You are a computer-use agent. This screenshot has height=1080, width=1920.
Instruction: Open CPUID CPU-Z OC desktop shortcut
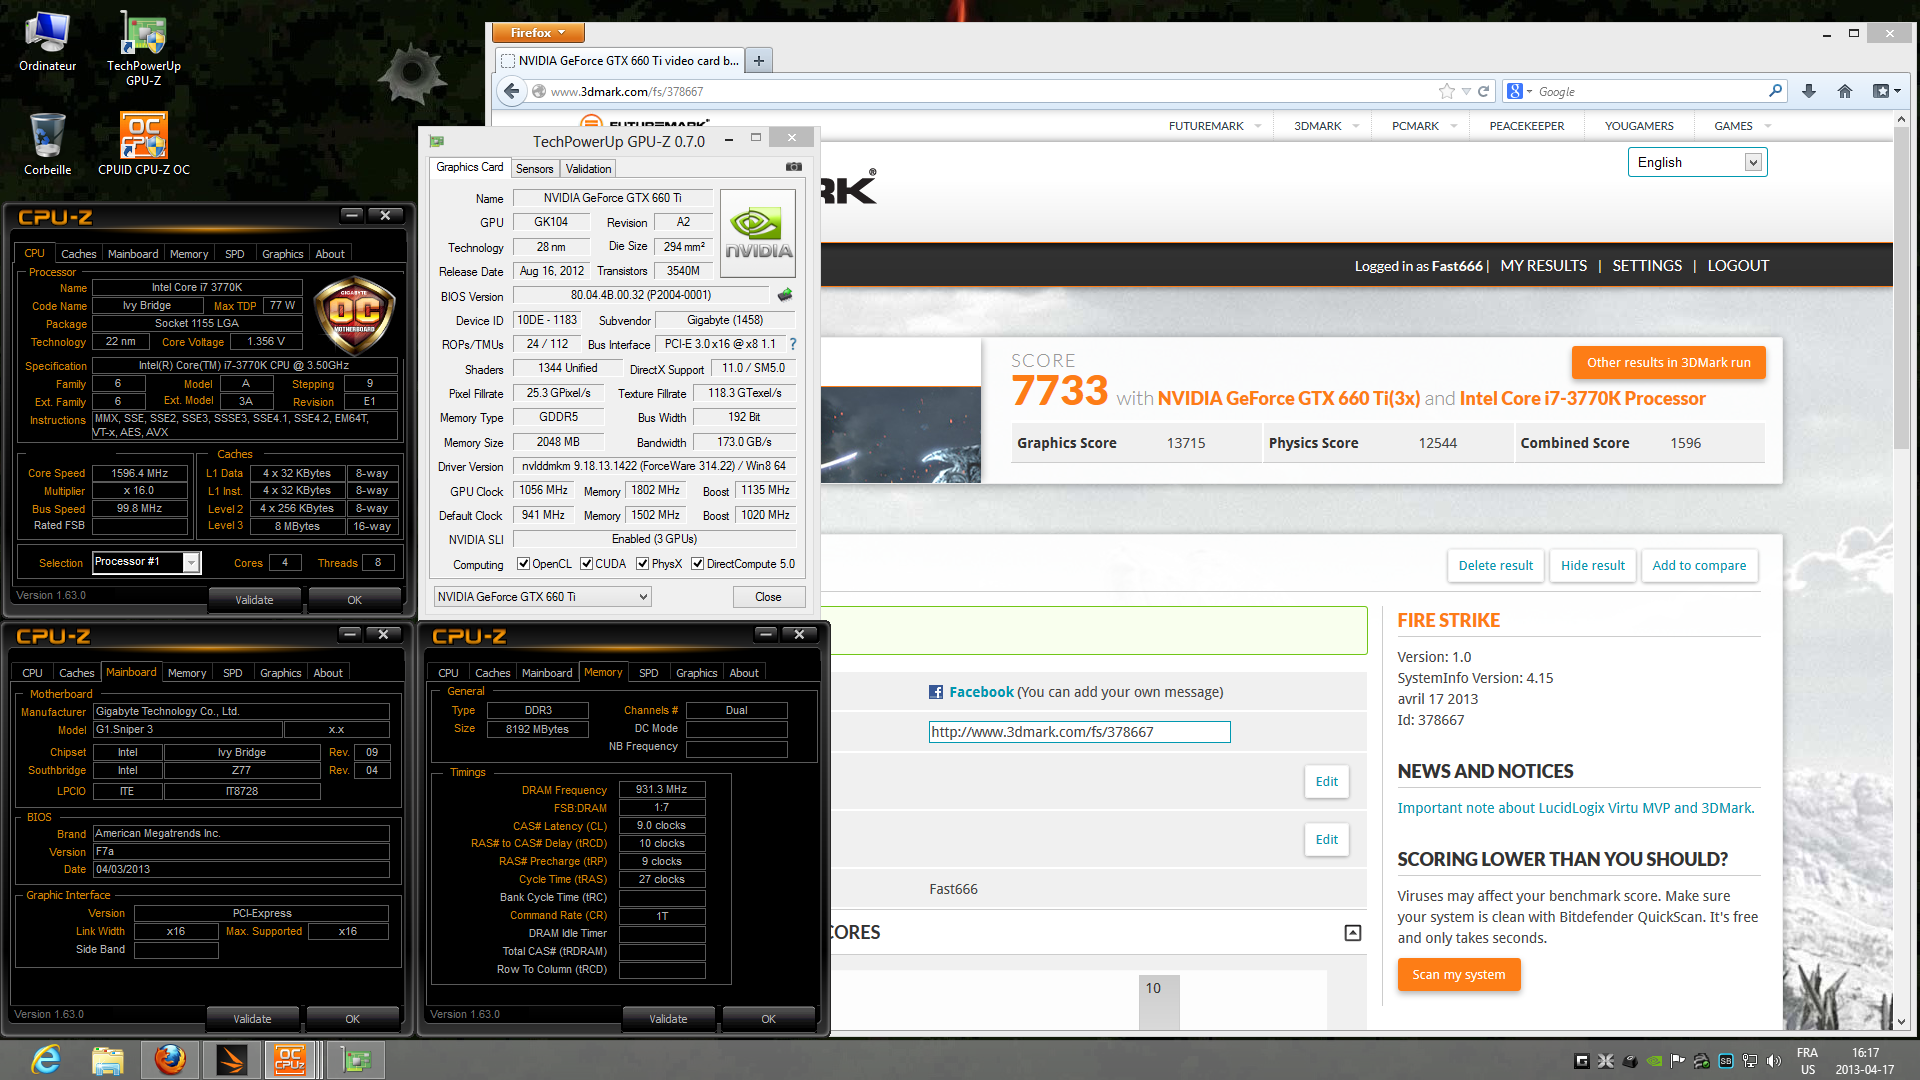point(143,142)
